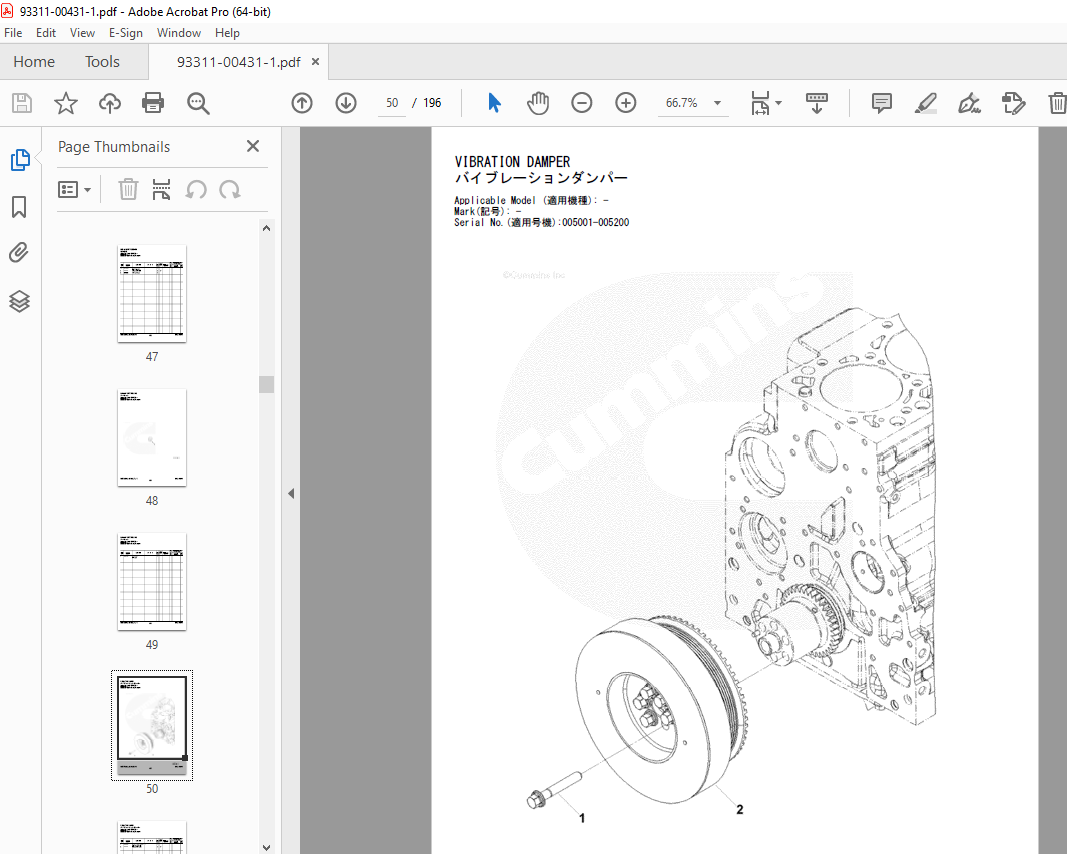Viewport: 1067px width, 854px height.
Task: Select the highlight text pen
Action: coord(925,103)
